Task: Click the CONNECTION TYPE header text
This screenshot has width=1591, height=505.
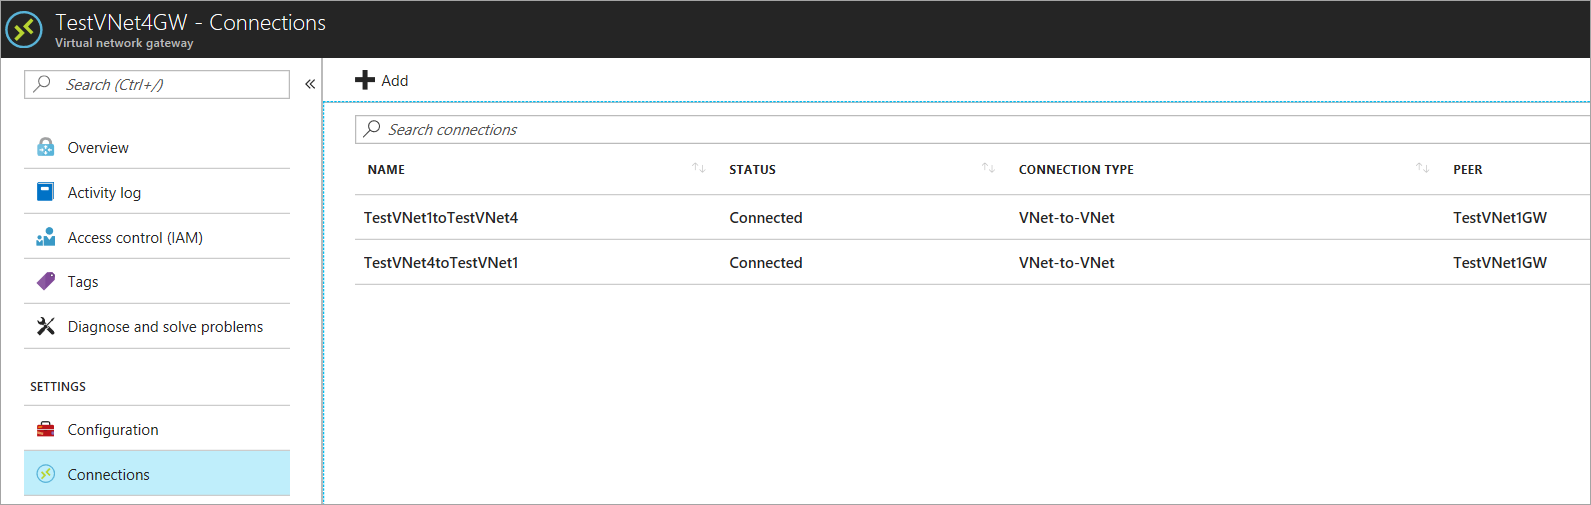Action: 1076,170
